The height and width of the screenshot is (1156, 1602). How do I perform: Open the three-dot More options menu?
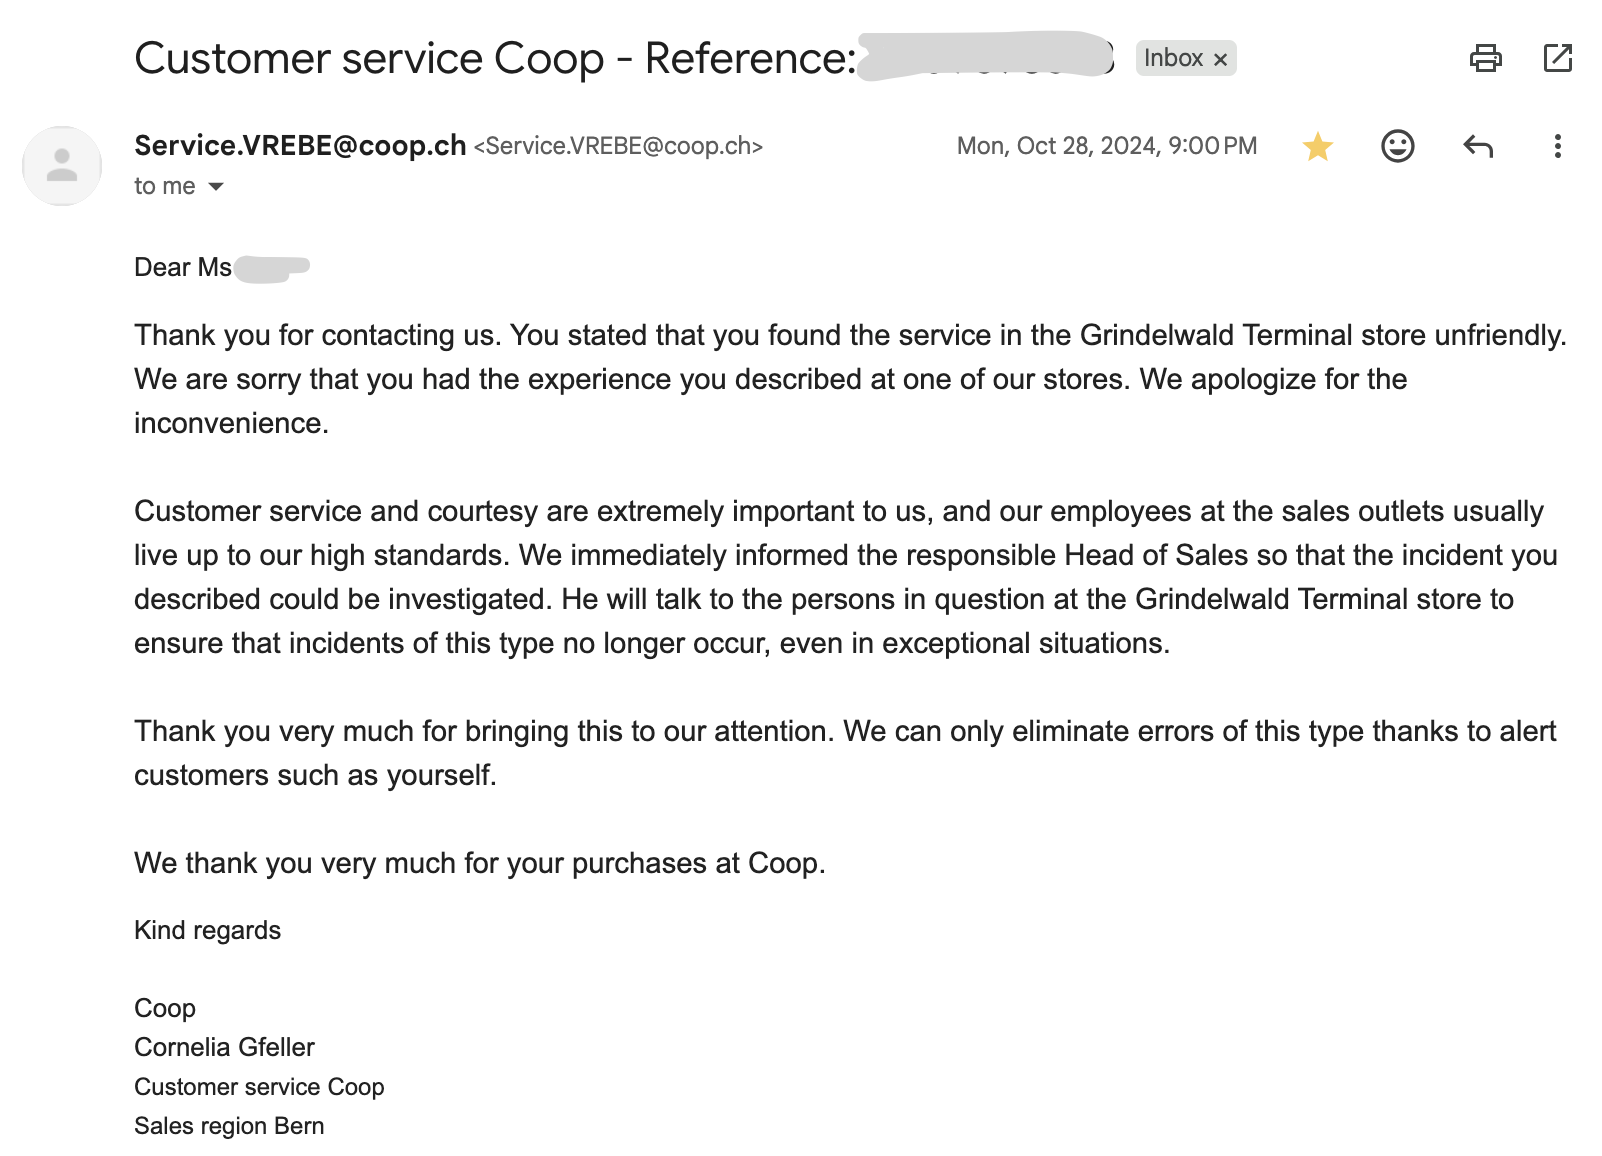coord(1557,147)
